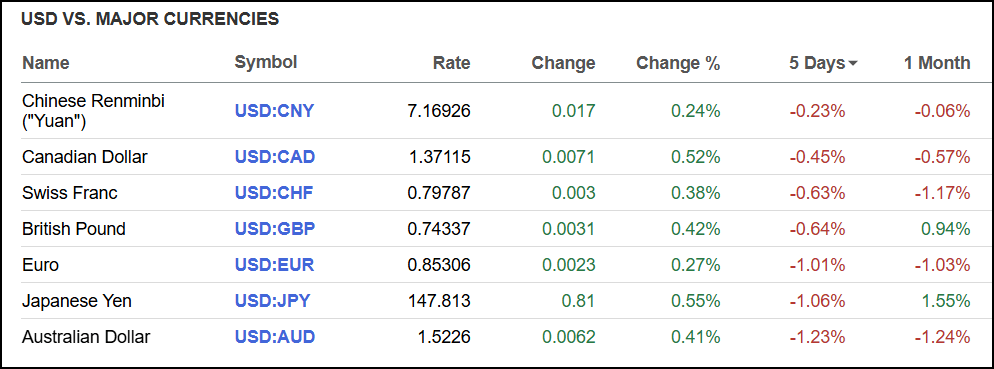This screenshot has height=369, width=994.
Task: Select the Chinese Renminbi ("Yuan") name cell
Action: [x=93, y=111]
